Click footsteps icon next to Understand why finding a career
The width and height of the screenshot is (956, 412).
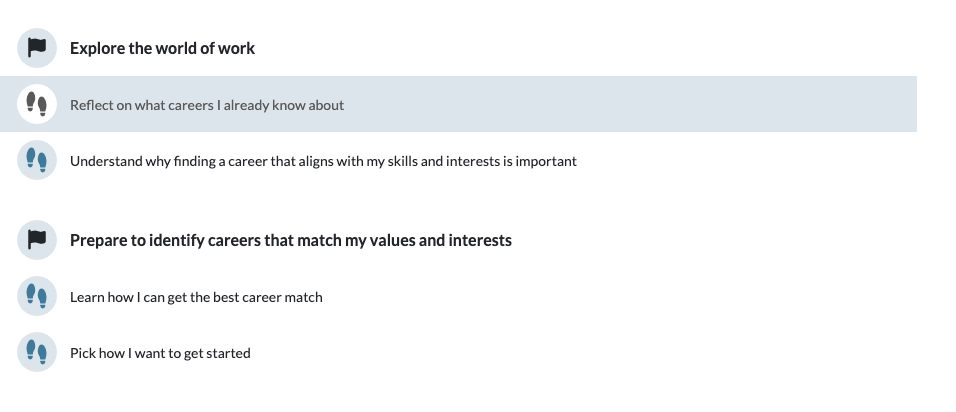[37, 160]
